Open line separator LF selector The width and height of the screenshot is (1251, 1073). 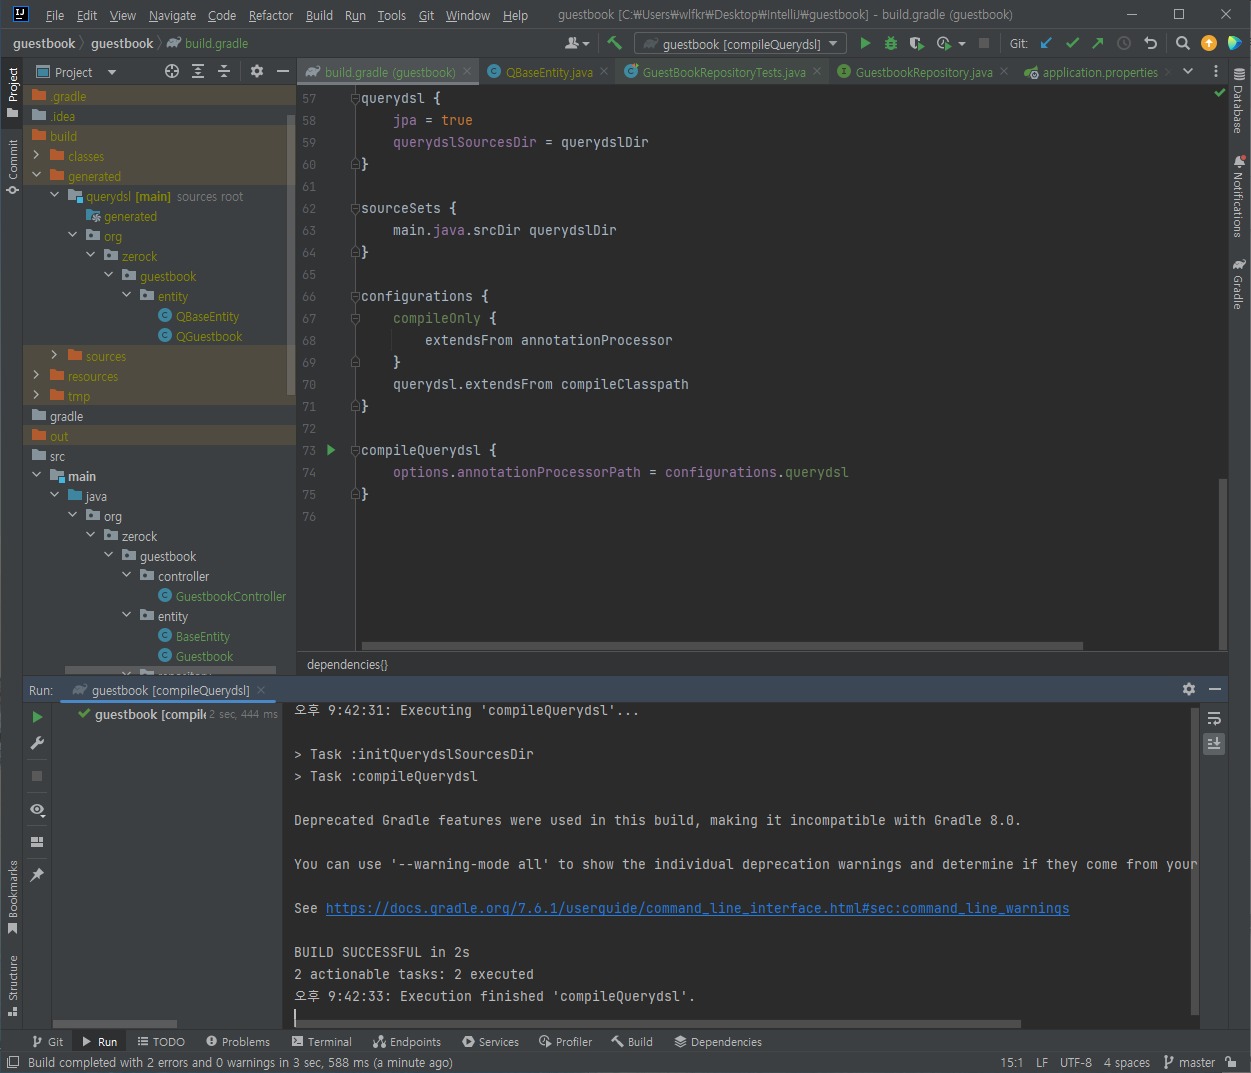[1042, 1062]
